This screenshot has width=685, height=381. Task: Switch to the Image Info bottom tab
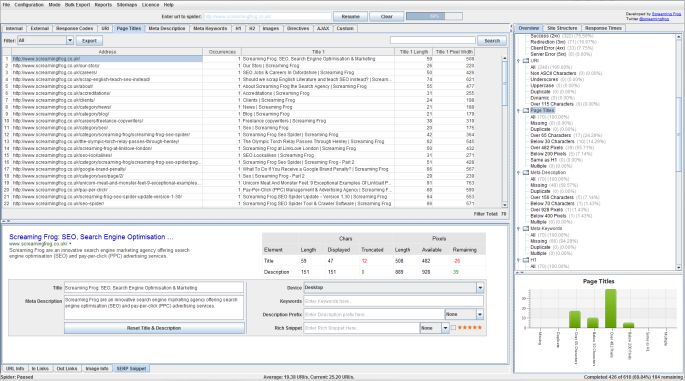(x=97, y=369)
